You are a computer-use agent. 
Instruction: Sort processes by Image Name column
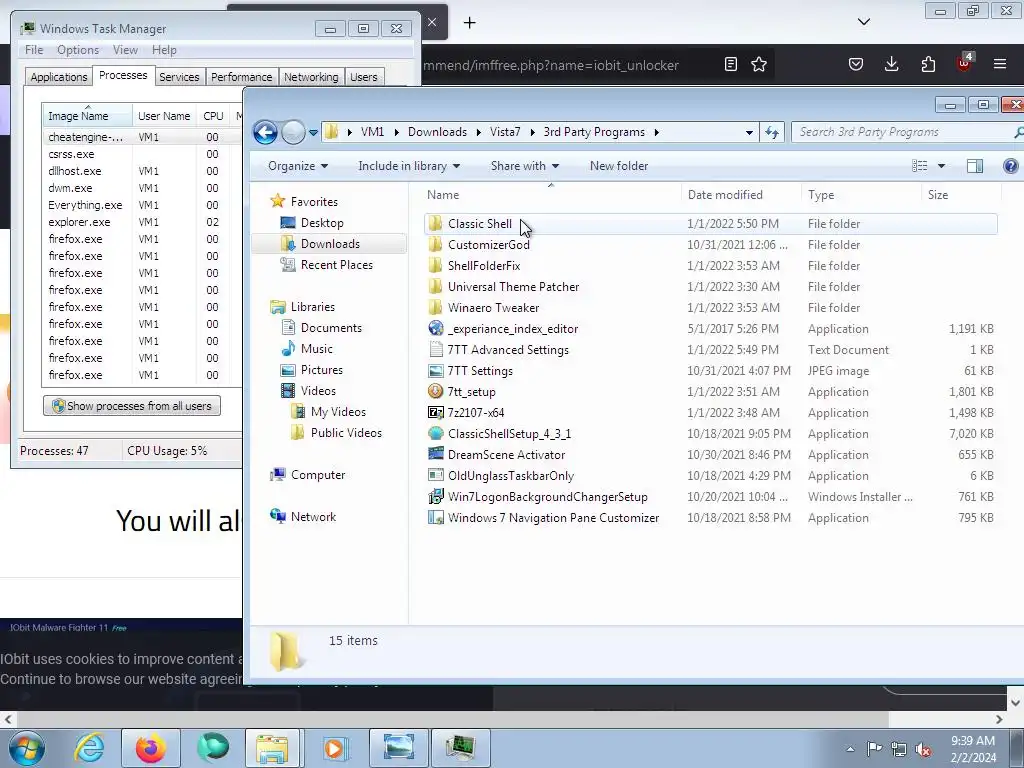(87, 116)
